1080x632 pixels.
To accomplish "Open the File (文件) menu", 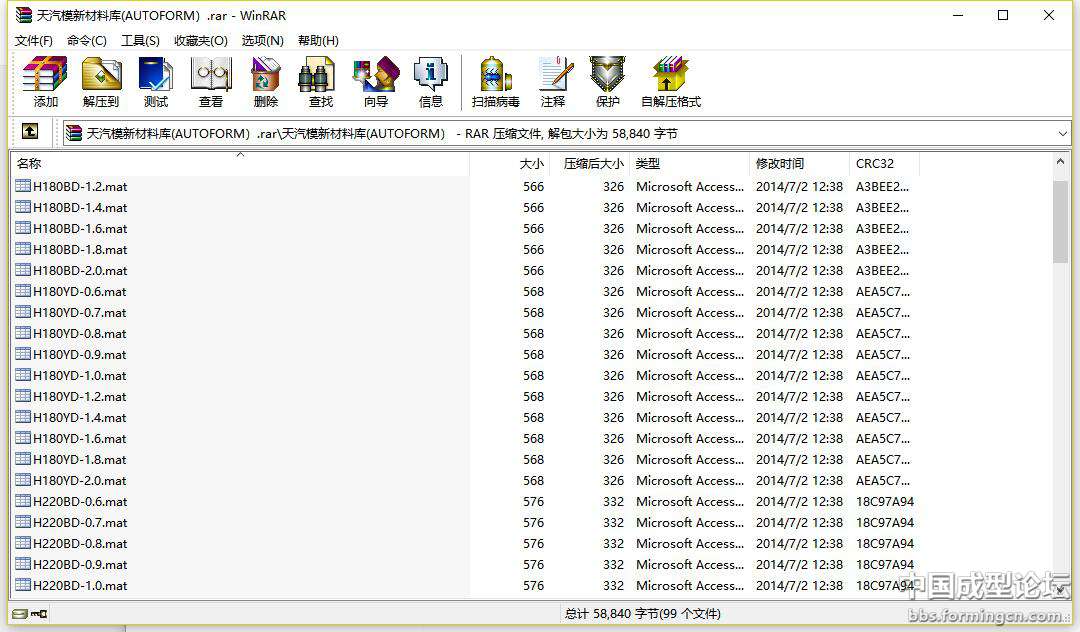I will (x=33, y=40).
